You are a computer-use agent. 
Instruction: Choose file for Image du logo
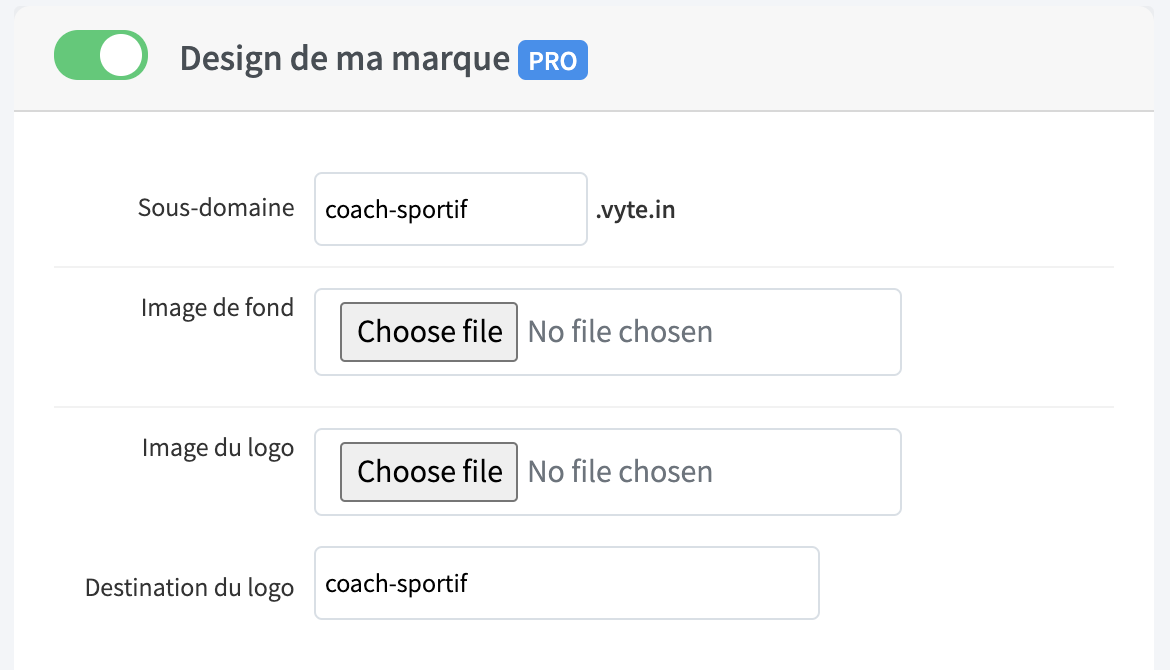(x=429, y=472)
